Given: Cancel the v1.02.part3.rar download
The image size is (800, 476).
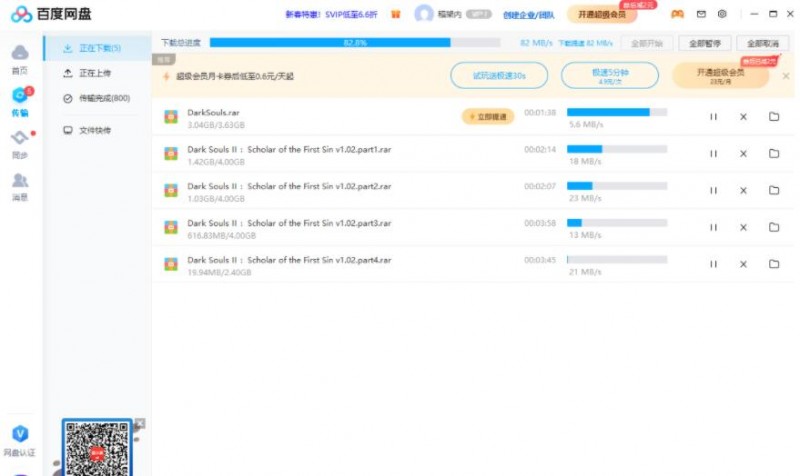Looking at the screenshot, I should [x=743, y=227].
